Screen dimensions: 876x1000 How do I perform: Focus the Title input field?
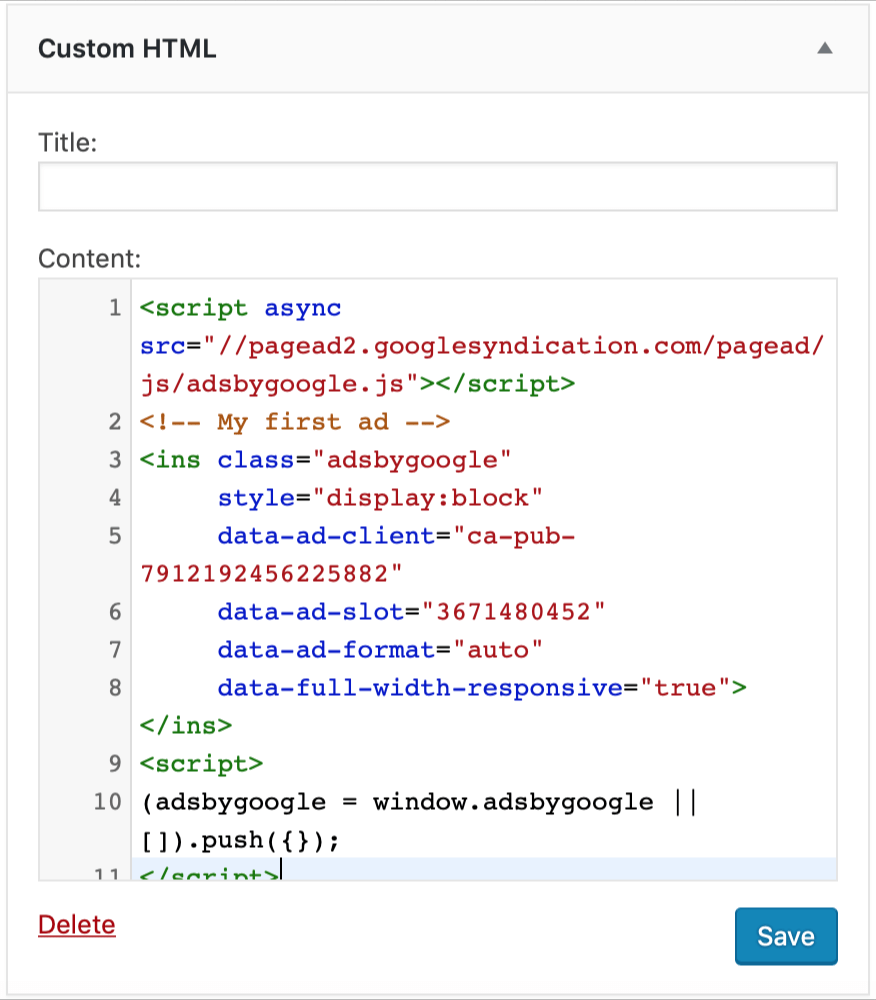437,186
